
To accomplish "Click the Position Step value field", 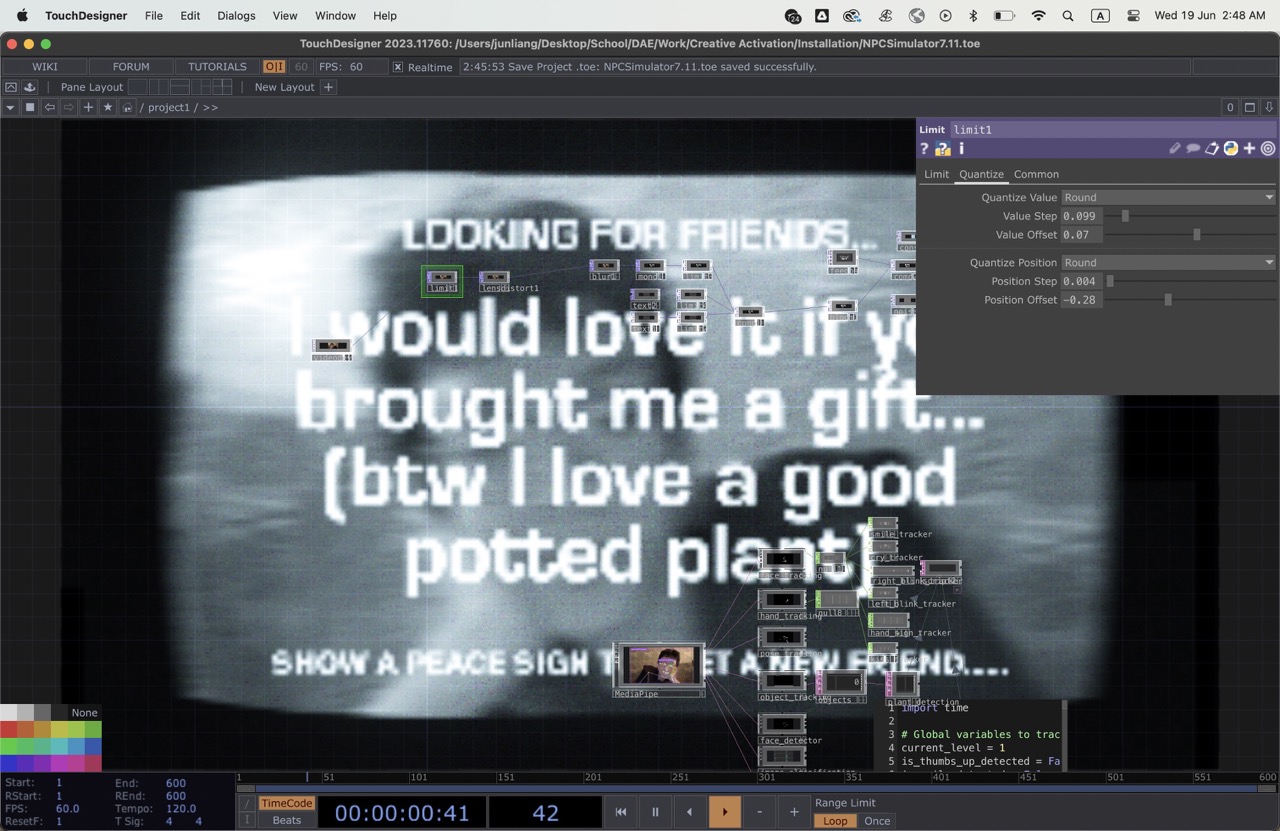I will [1081, 281].
